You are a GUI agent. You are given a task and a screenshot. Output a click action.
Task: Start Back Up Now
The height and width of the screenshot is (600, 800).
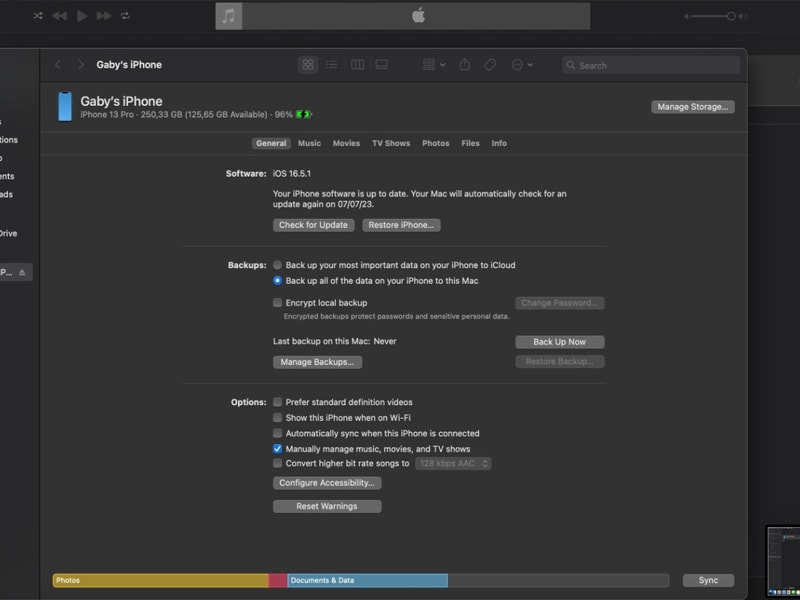(560, 342)
